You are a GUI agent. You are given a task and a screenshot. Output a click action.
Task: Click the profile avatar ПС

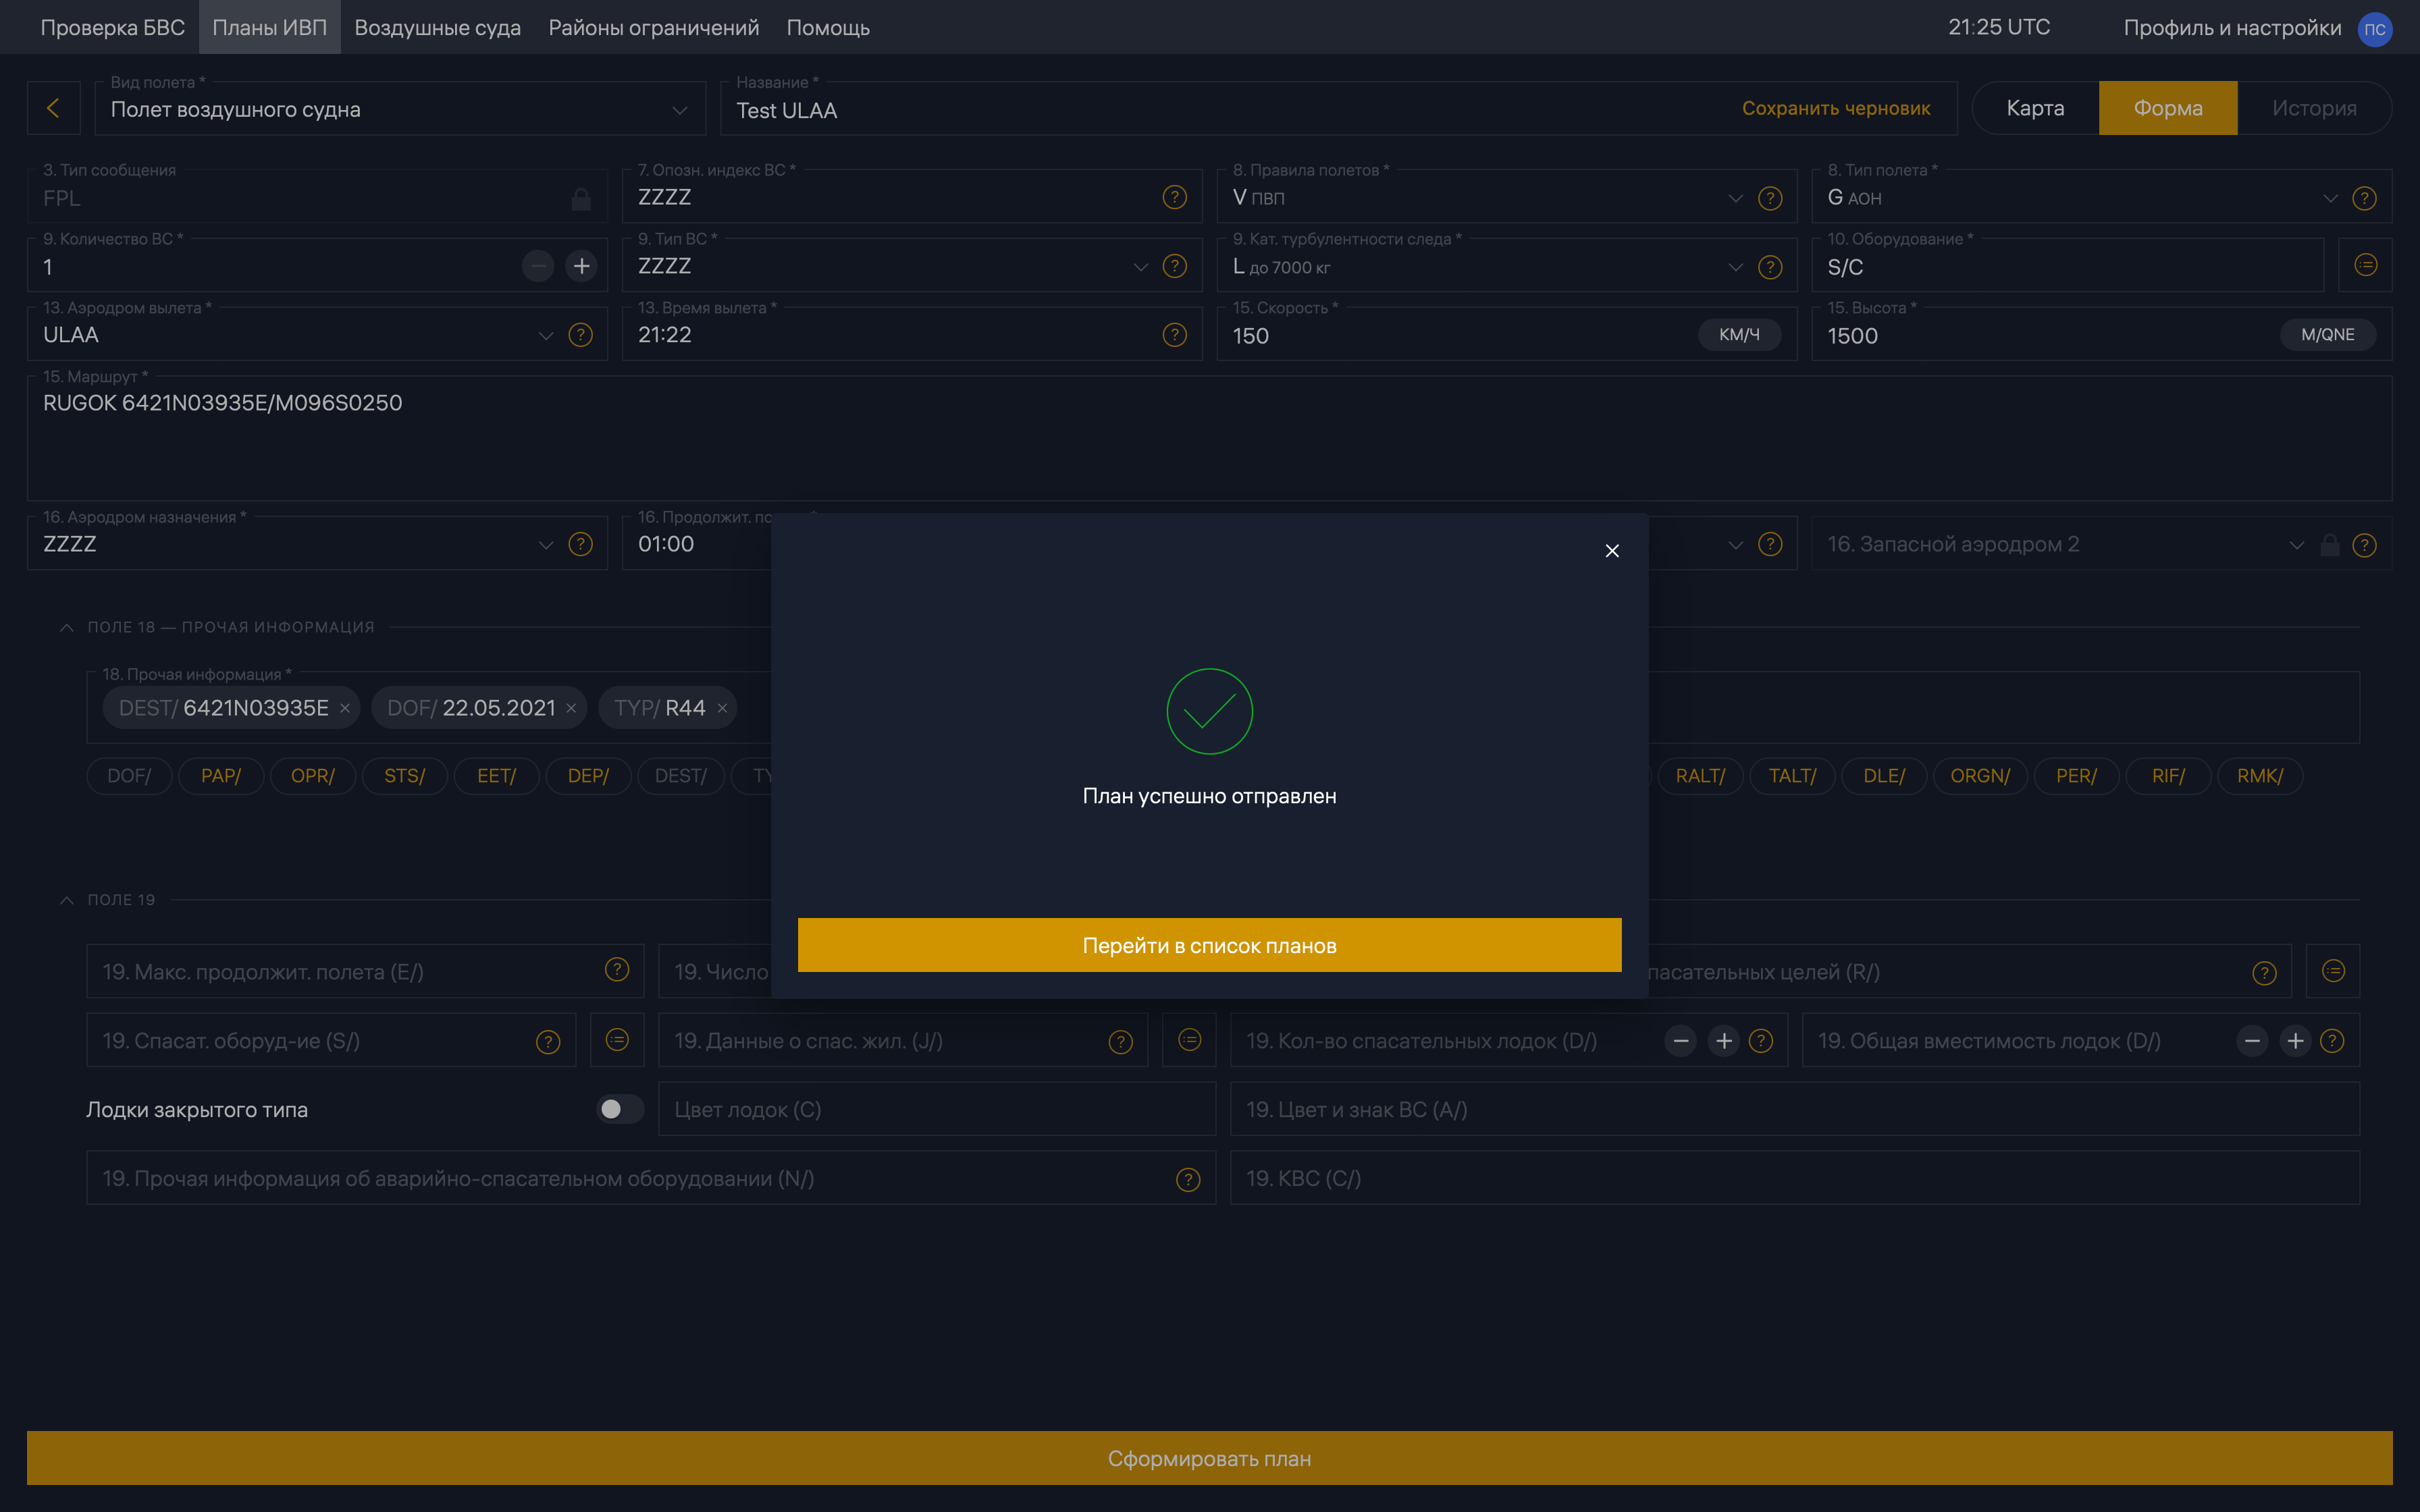pyautogui.click(x=2375, y=28)
